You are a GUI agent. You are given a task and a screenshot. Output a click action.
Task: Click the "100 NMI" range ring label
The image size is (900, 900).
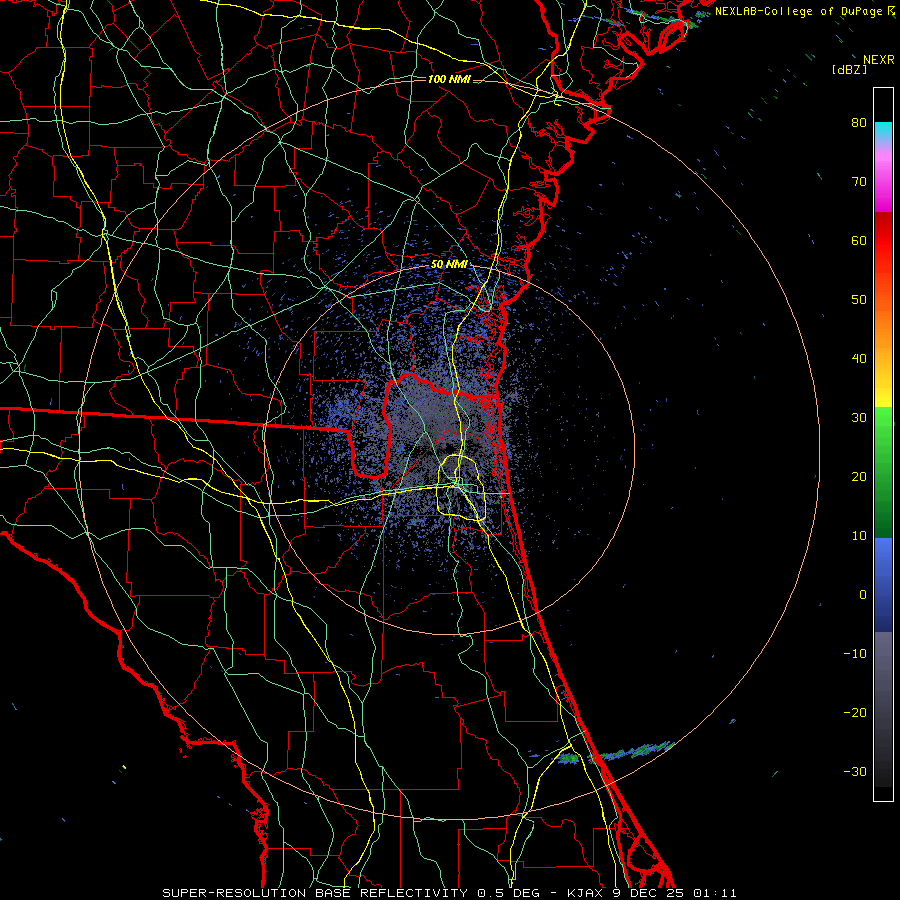[449, 79]
